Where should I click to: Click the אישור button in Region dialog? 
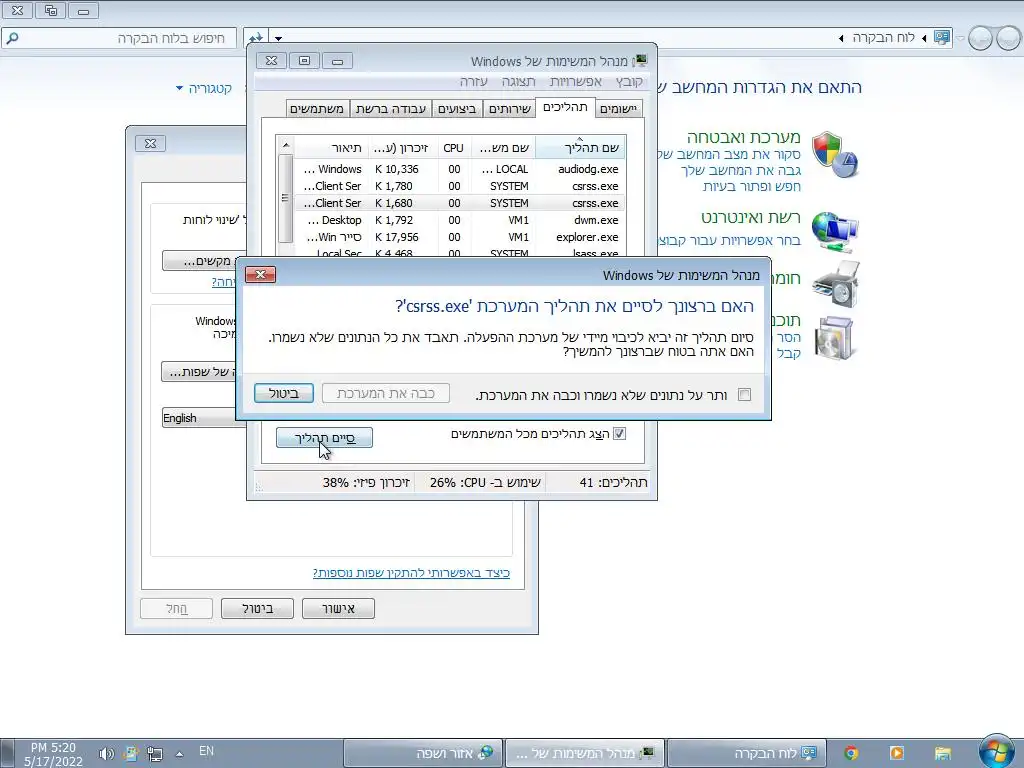[x=338, y=608]
